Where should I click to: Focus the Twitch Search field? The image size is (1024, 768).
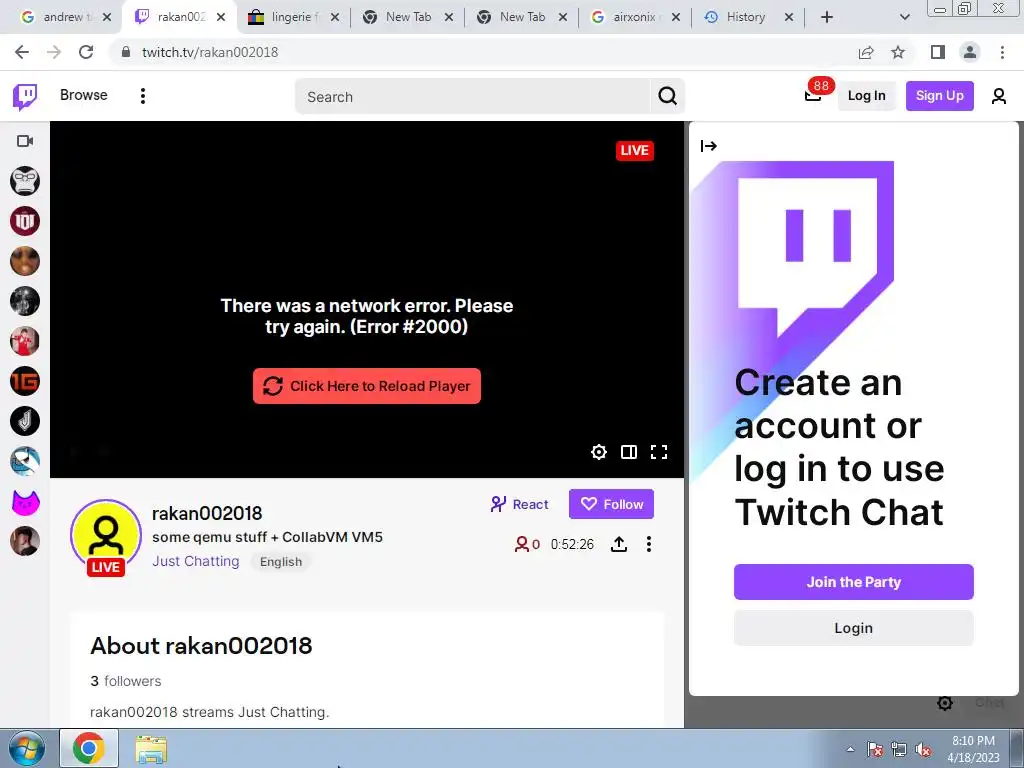coord(472,97)
